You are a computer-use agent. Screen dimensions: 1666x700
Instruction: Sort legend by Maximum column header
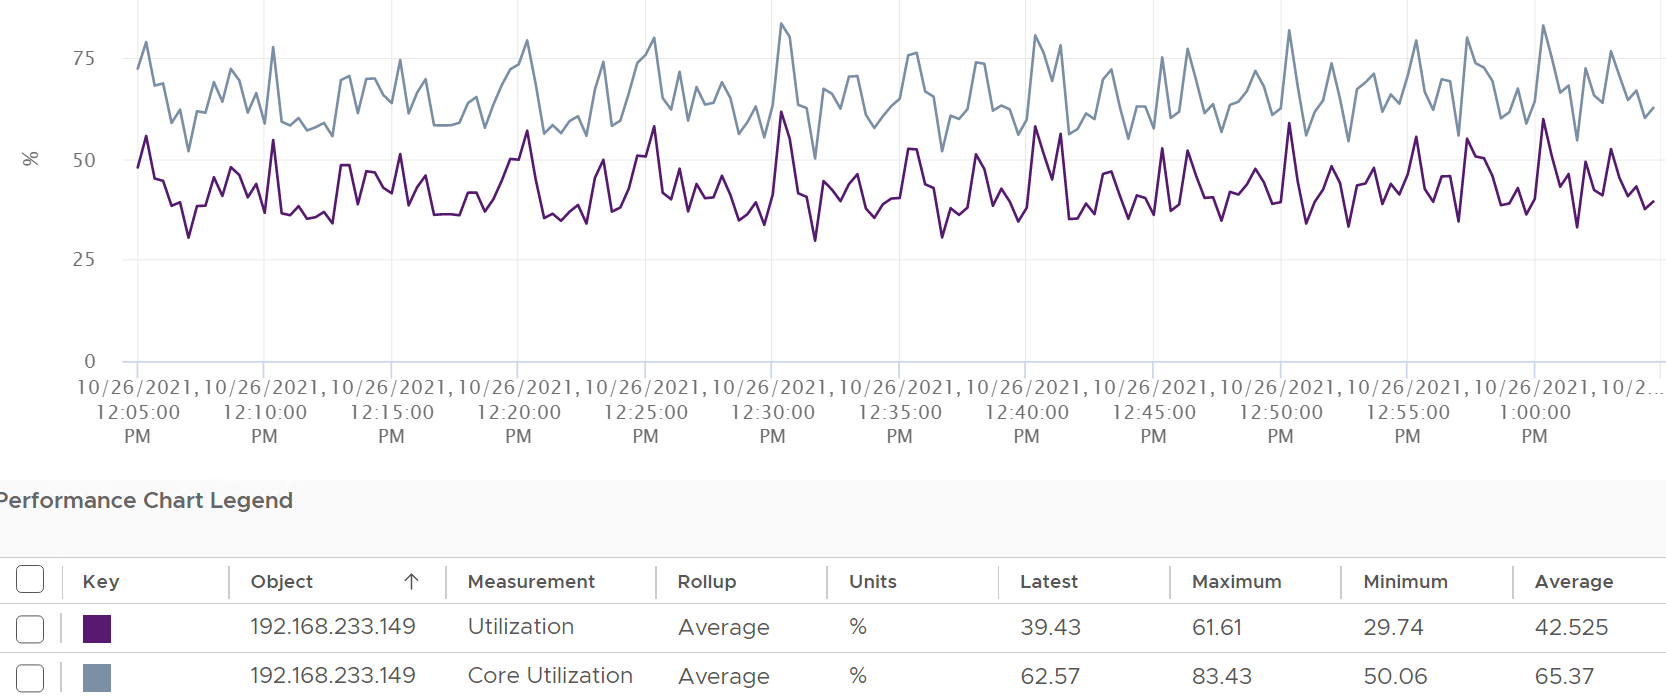coord(1236,581)
